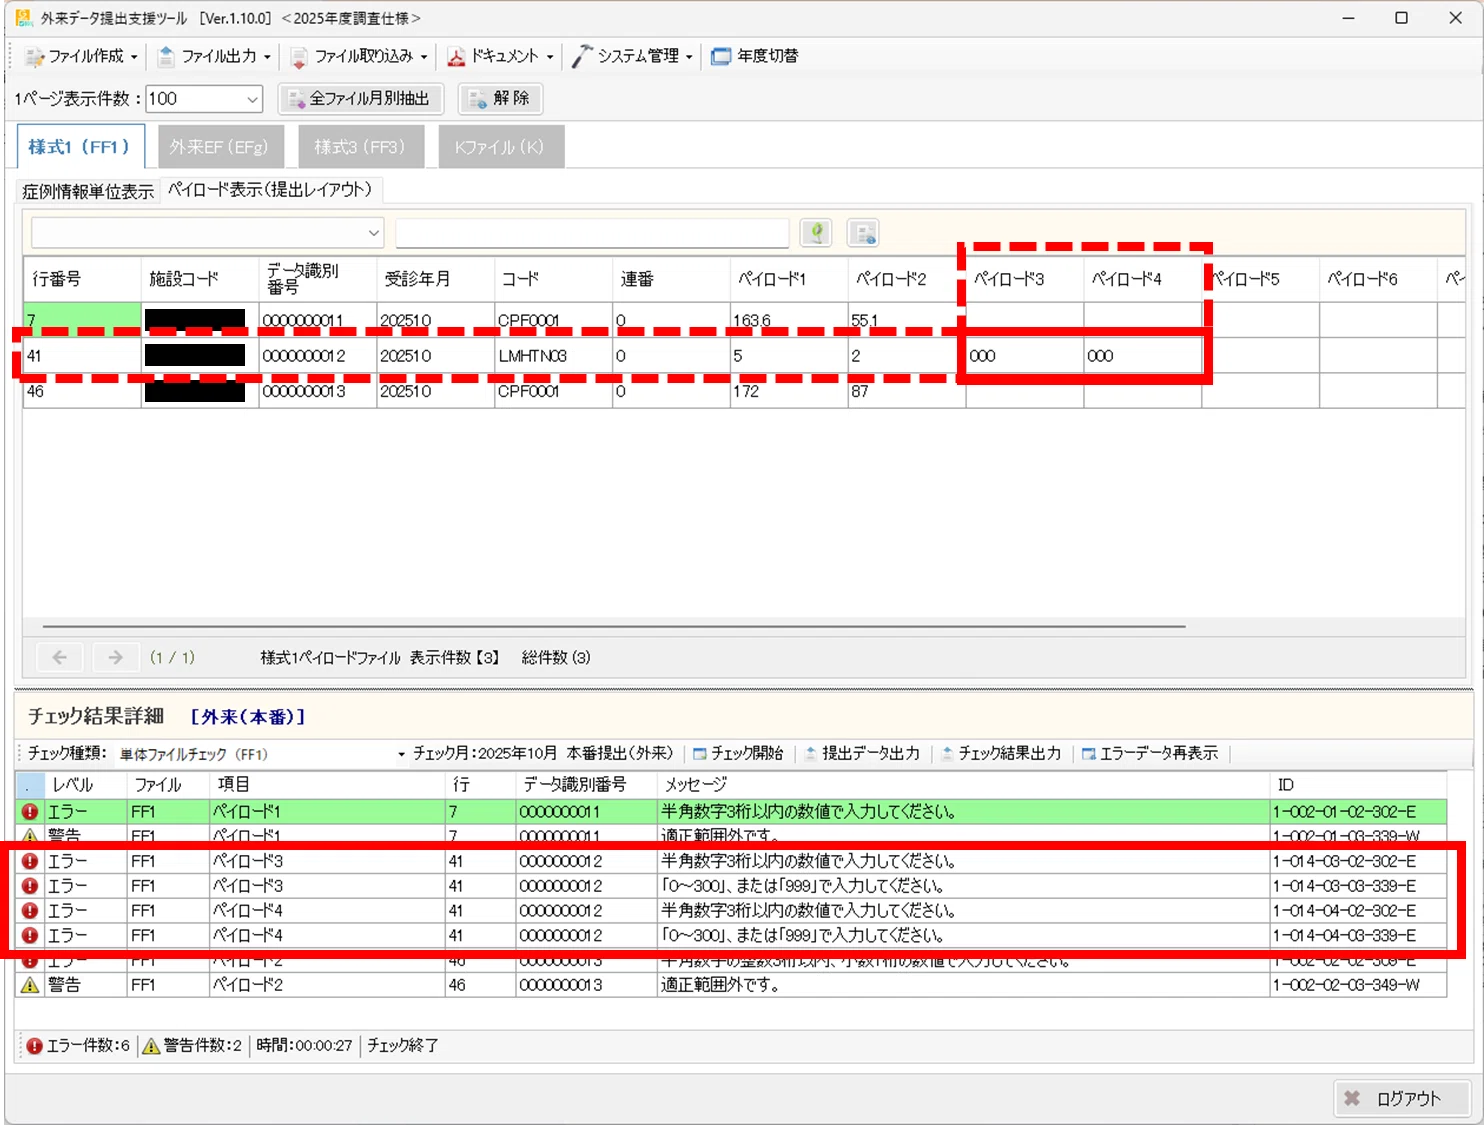Image resolution: width=1484 pixels, height=1125 pixels.
Task: Go to next page arrow
Action: (x=115, y=657)
